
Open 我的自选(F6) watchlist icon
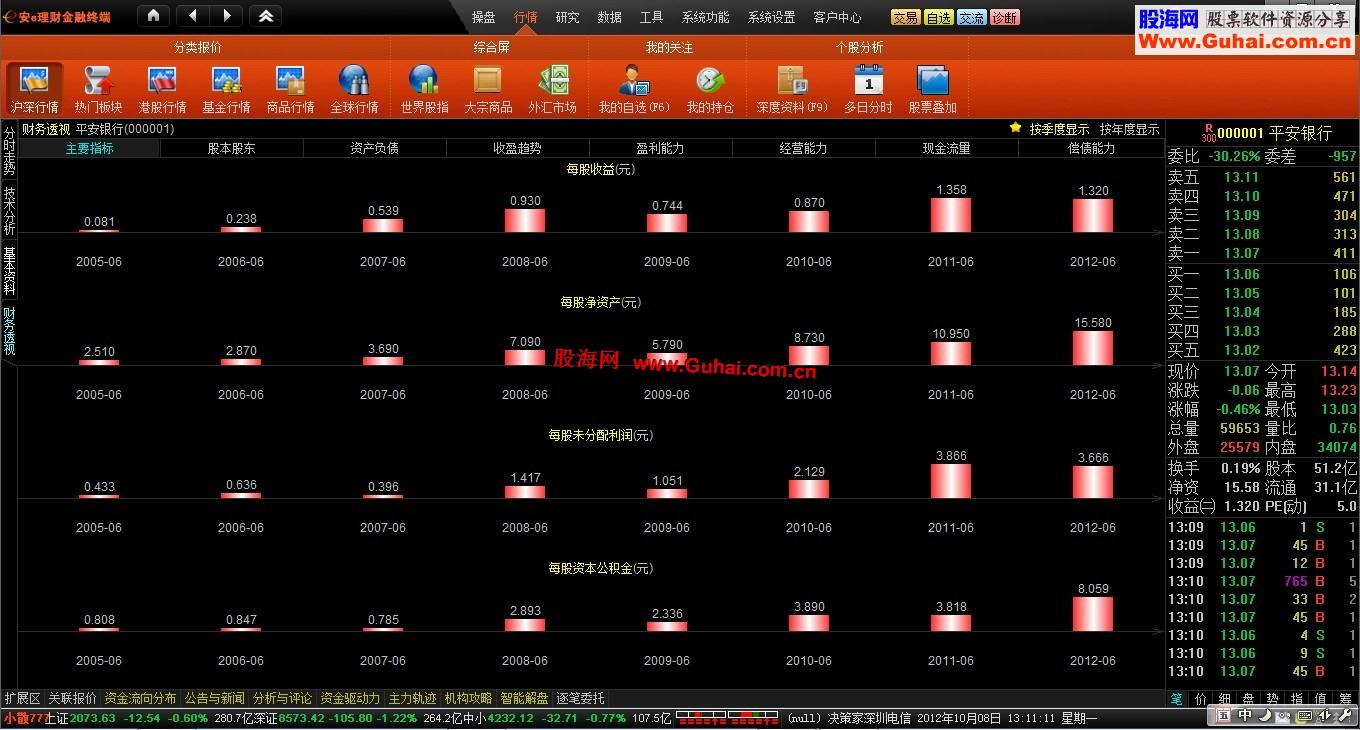634,89
